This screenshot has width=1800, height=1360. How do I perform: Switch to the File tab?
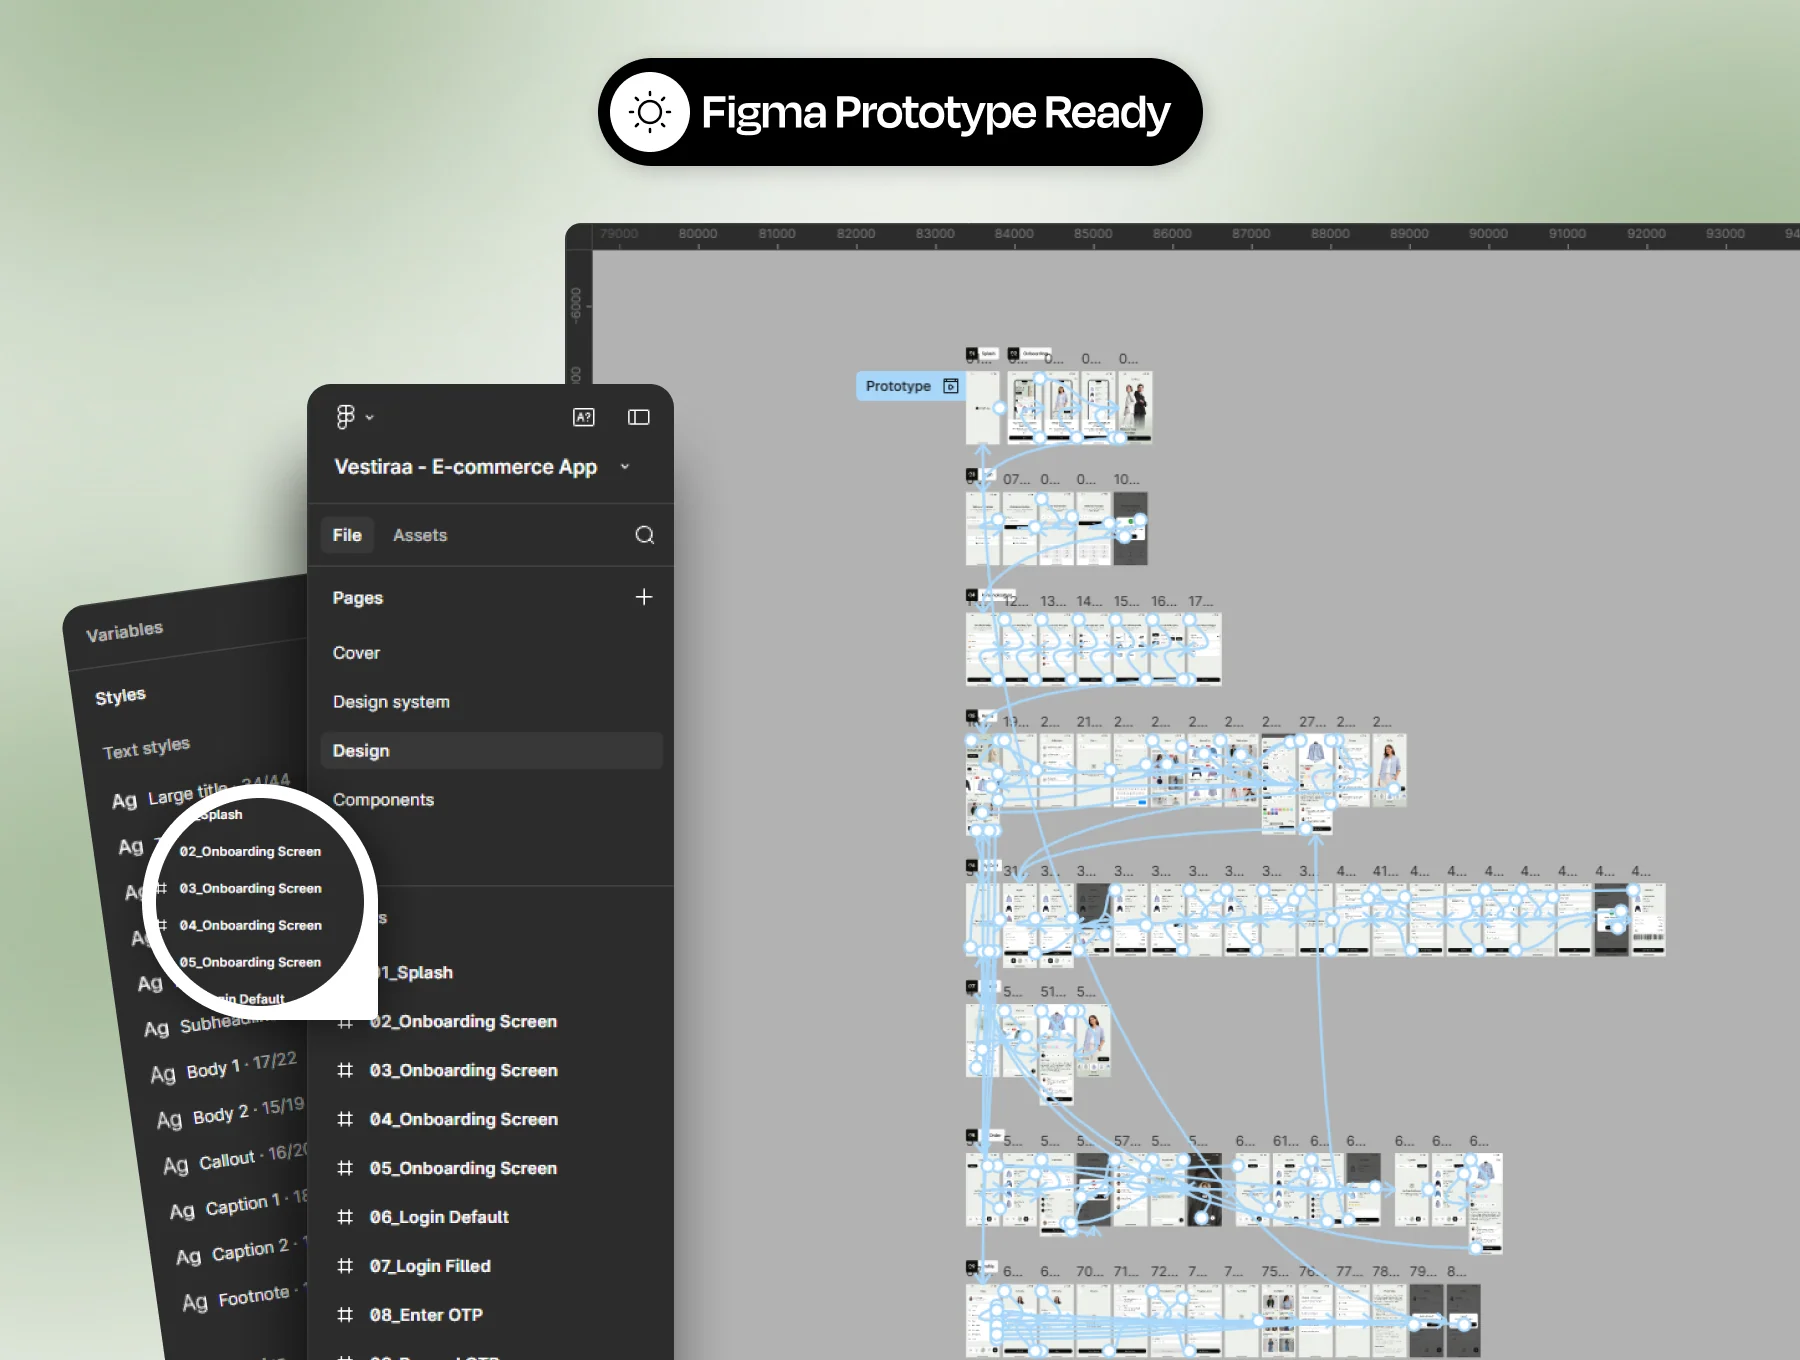pyautogui.click(x=347, y=535)
